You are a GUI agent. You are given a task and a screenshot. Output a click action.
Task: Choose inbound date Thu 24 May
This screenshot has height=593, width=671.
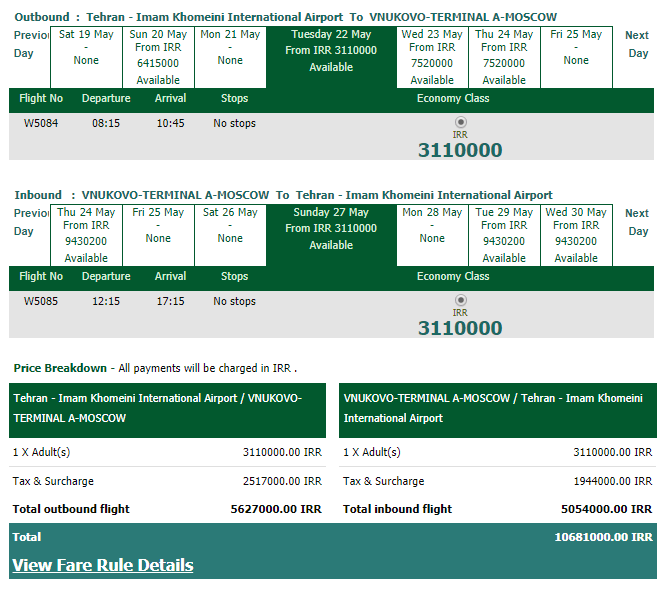[86, 235]
